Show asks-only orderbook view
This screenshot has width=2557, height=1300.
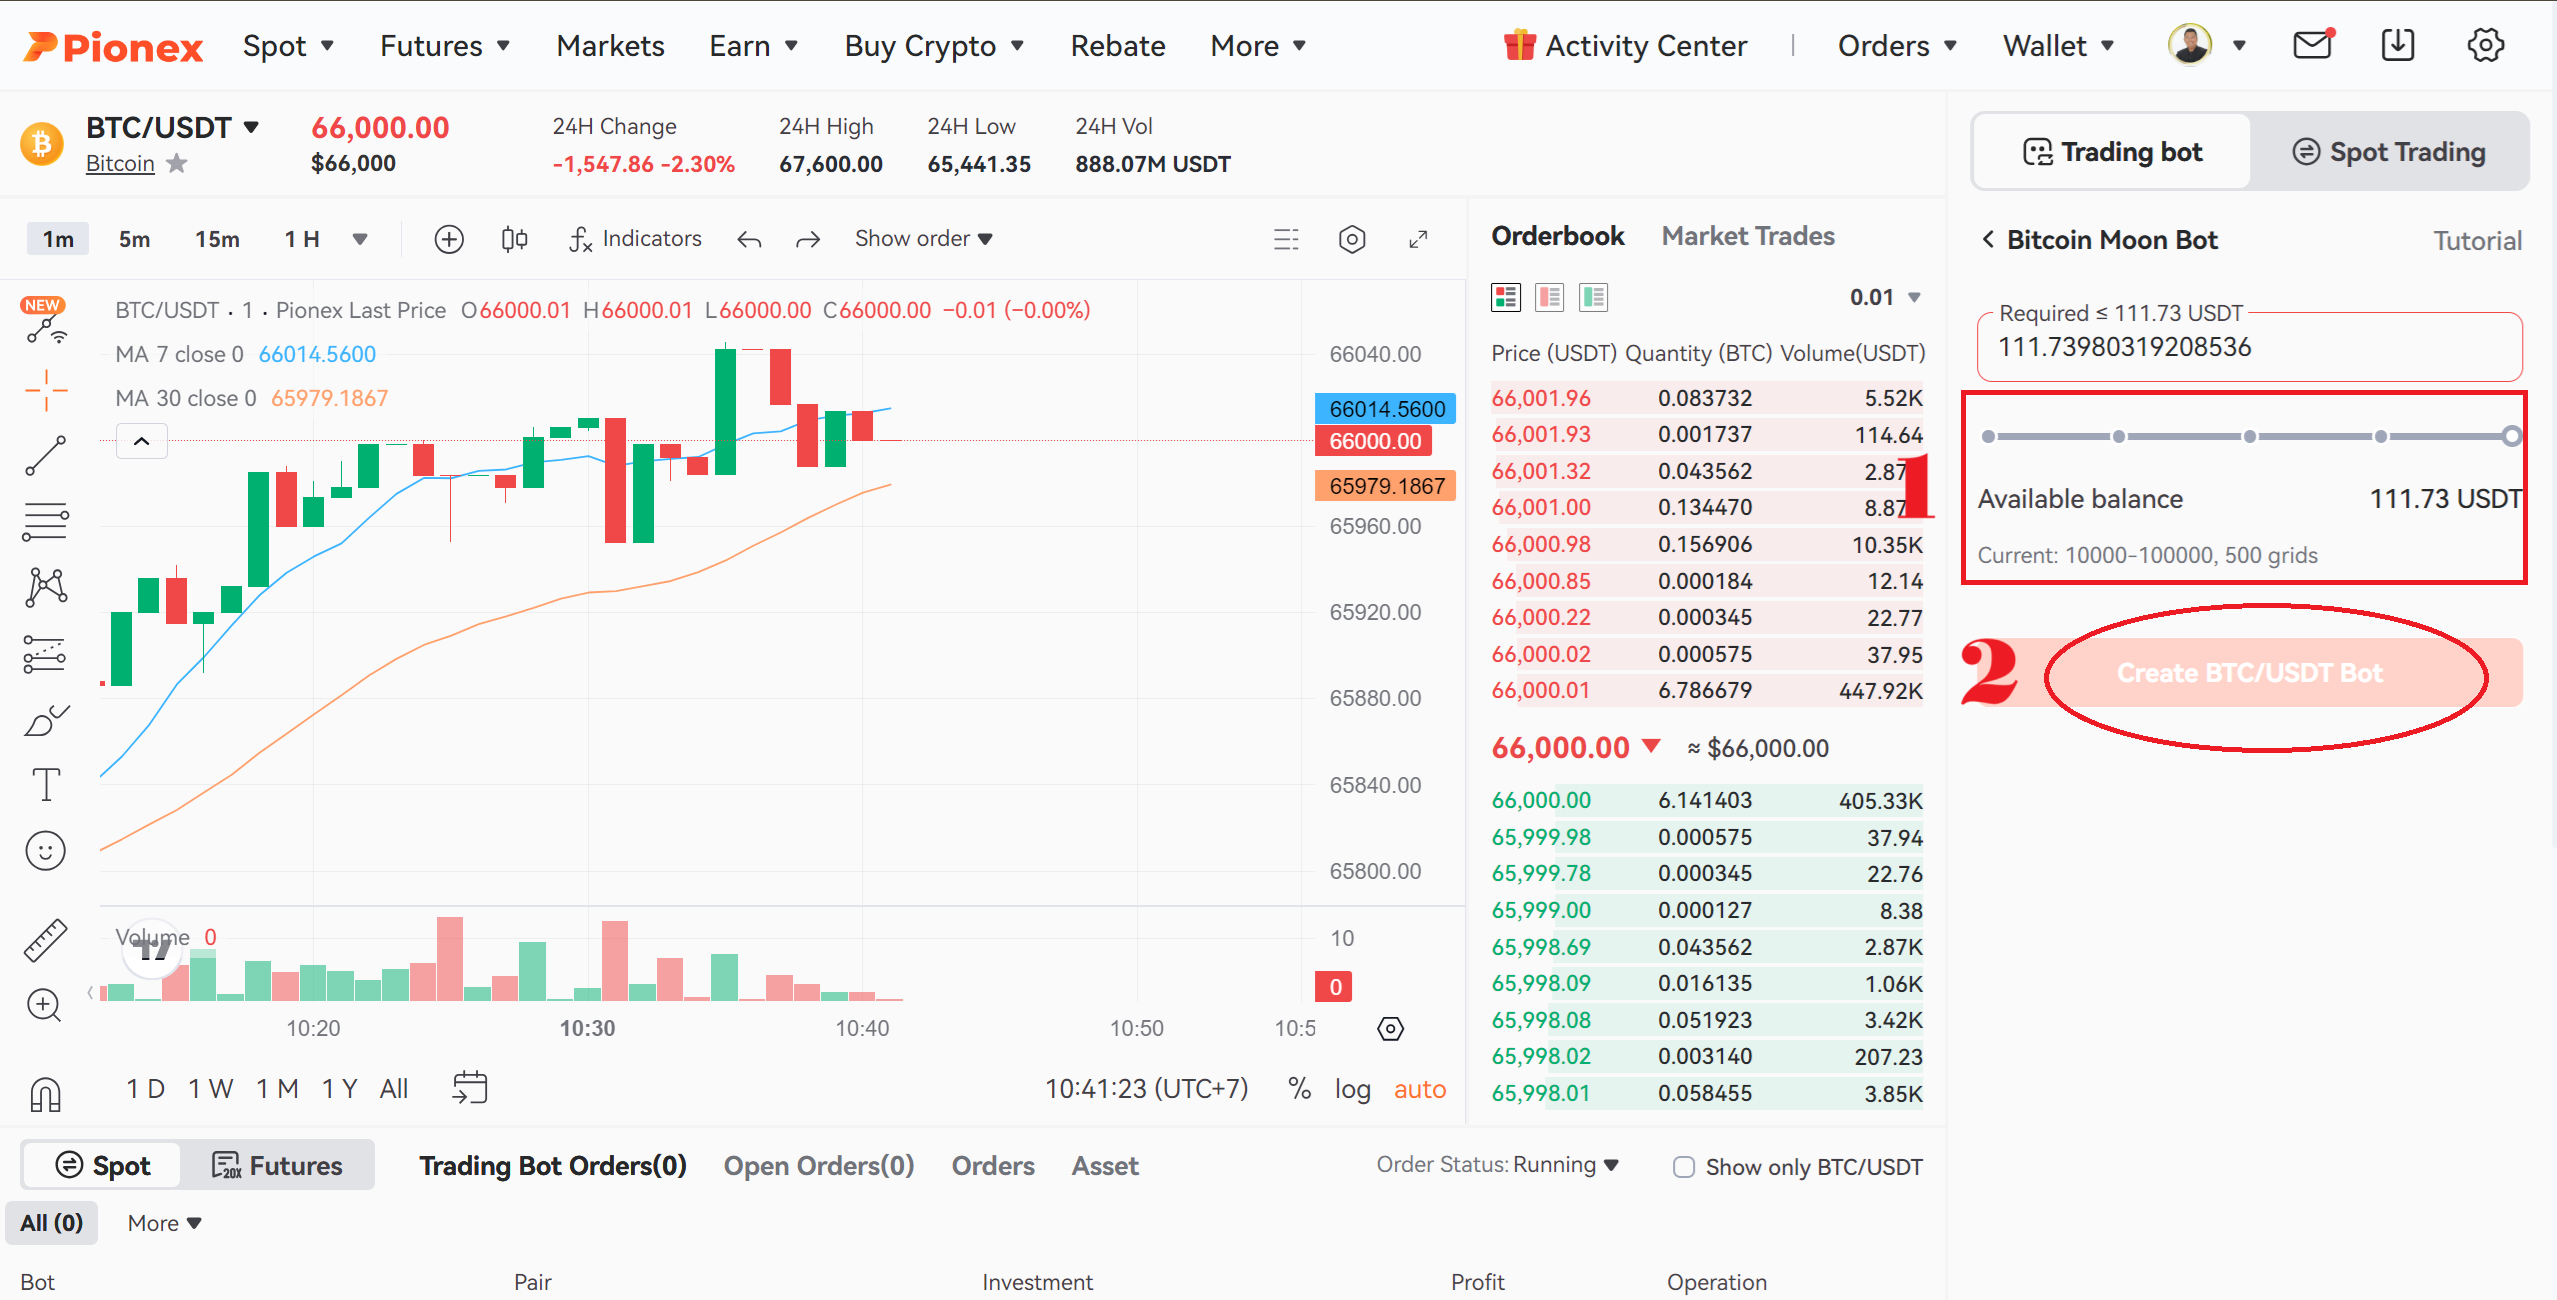(1549, 297)
